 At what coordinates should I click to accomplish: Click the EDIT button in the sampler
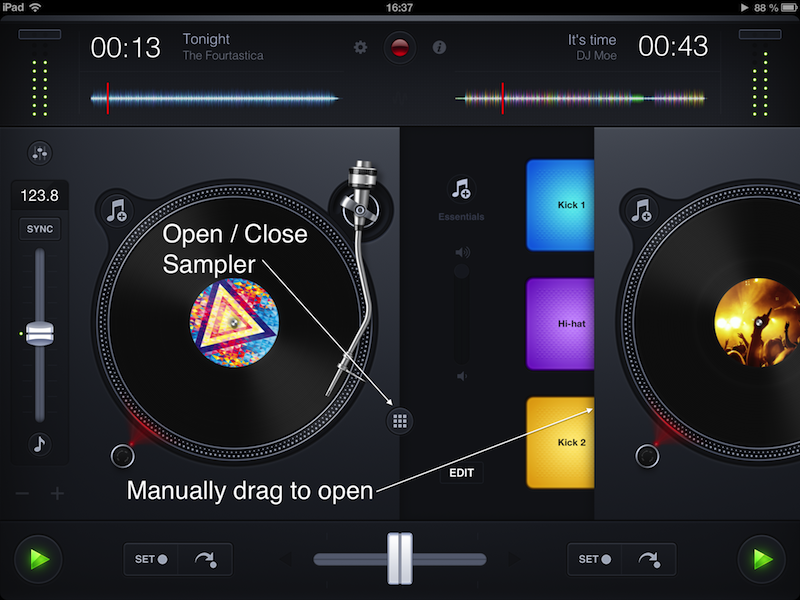click(x=461, y=473)
